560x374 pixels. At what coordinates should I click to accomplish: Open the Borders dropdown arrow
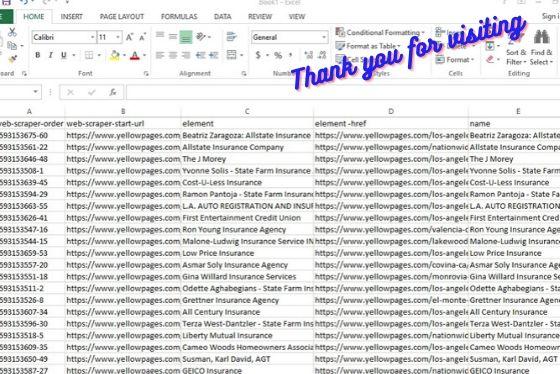tap(99, 55)
